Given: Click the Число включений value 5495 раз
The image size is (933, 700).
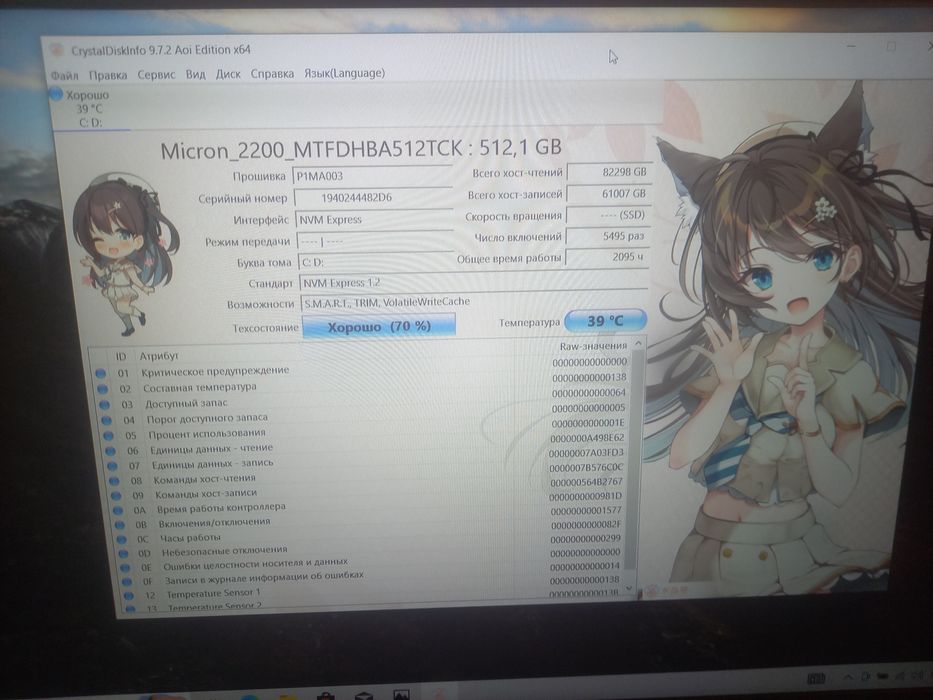Looking at the screenshot, I should coord(608,236).
